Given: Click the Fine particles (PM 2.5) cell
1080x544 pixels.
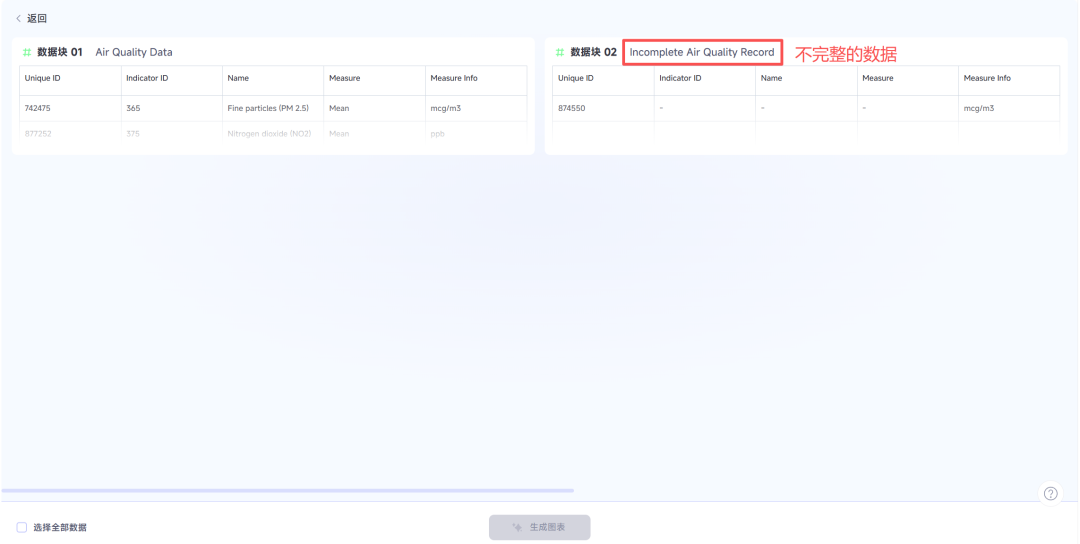Looking at the screenshot, I should 269,108.
